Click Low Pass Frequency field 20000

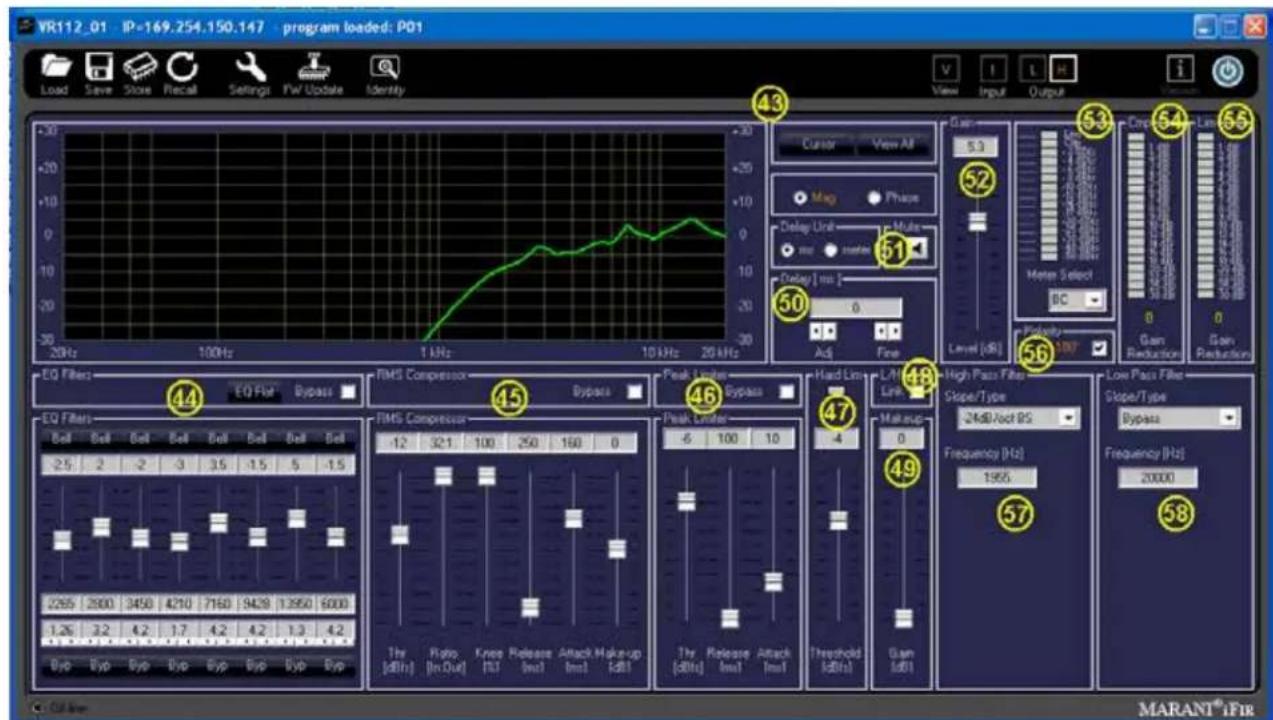(x=1159, y=479)
